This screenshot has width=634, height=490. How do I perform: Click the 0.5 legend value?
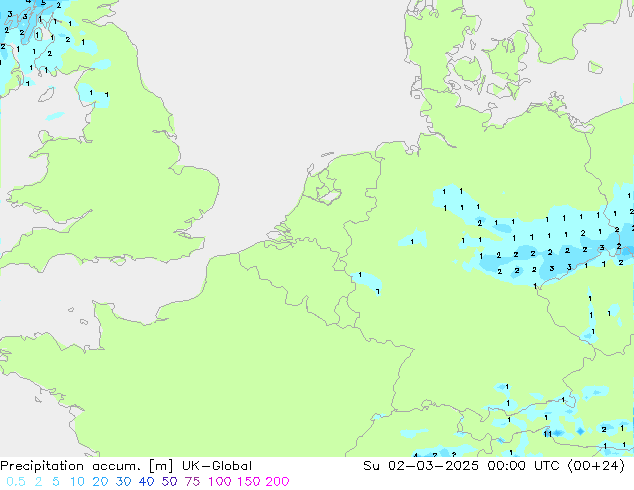tap(16, 482)
